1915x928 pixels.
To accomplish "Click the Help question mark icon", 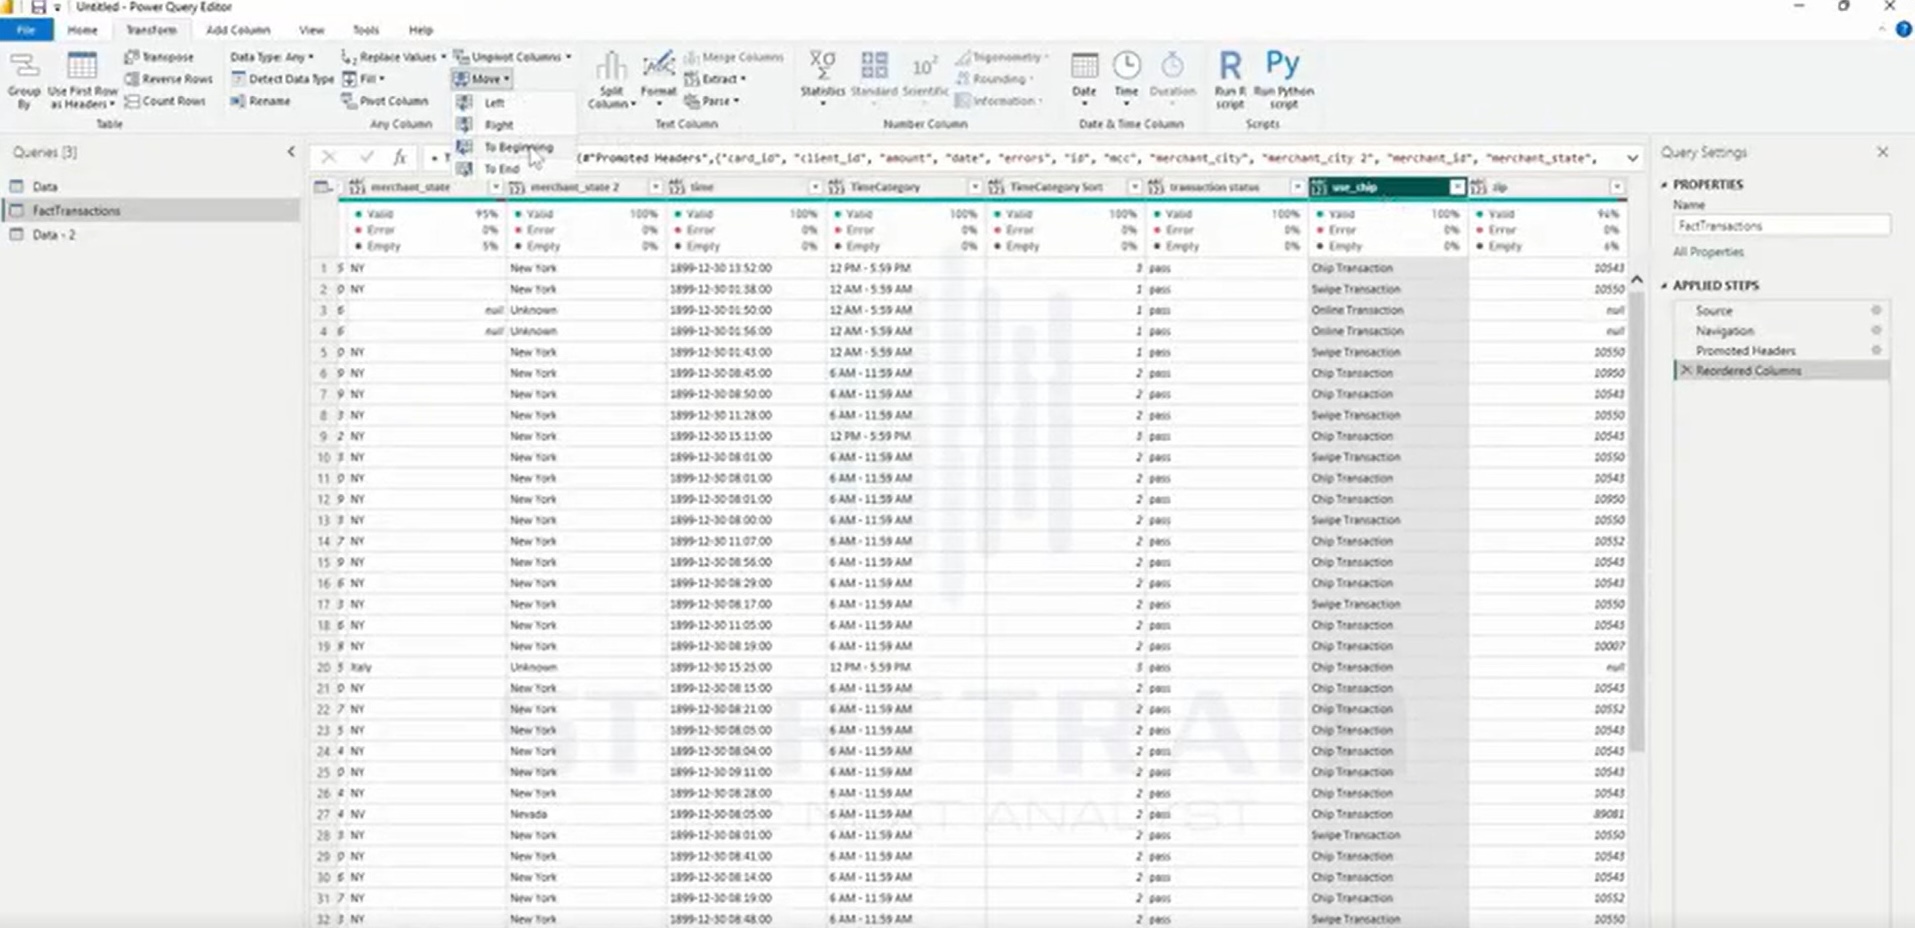I will pyautogui.click(x=1904, y=30).
